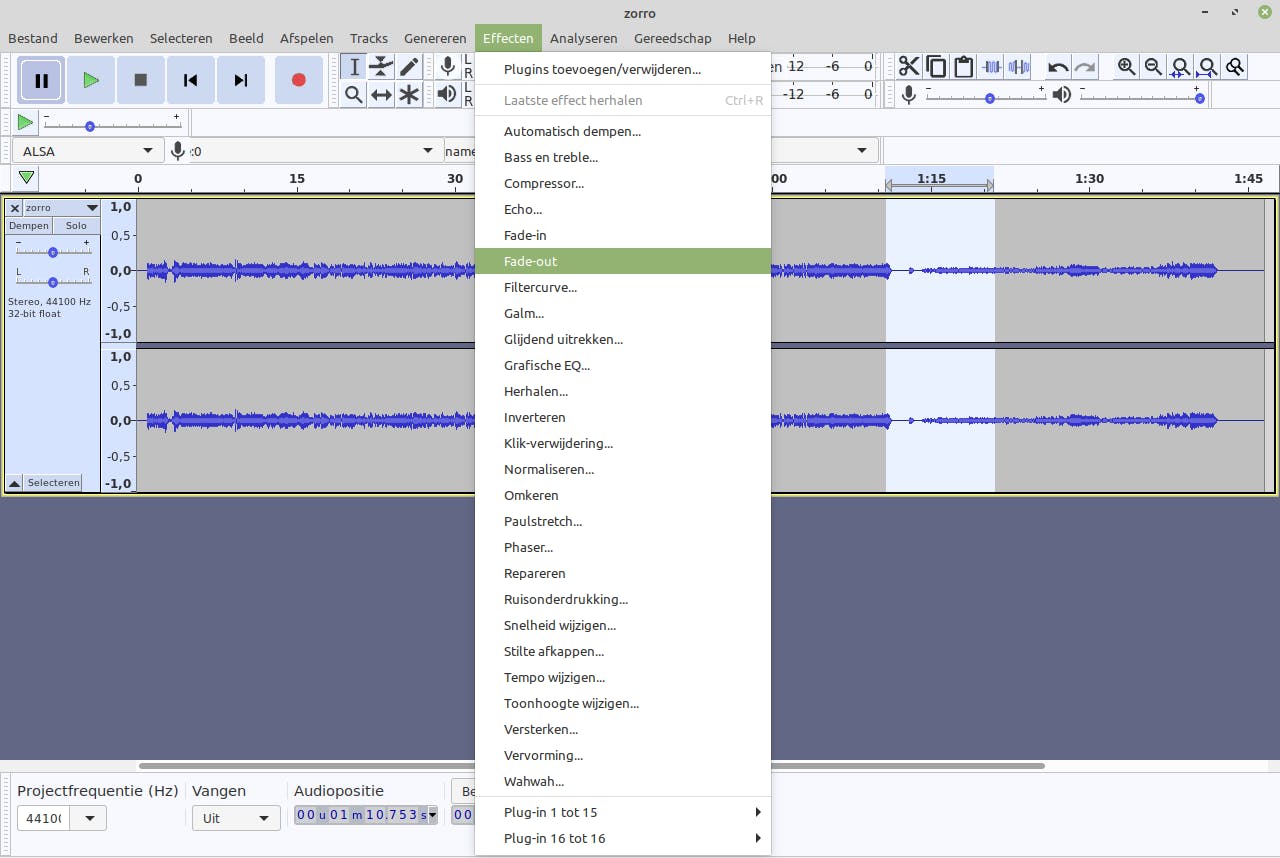Click the Pause playback button
The image size is (1280, 858).
[x=41, y=80]
